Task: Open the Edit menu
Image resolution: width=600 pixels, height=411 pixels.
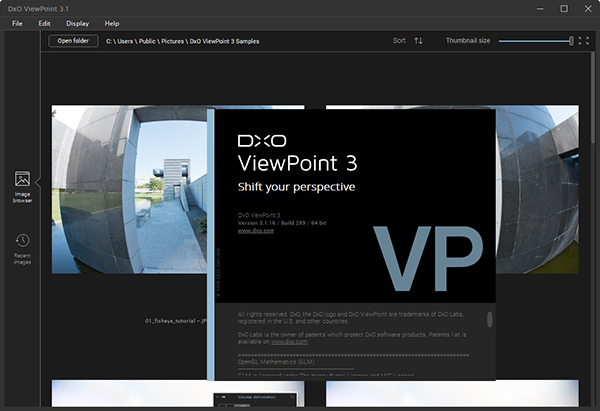Action: coord(44,23)
